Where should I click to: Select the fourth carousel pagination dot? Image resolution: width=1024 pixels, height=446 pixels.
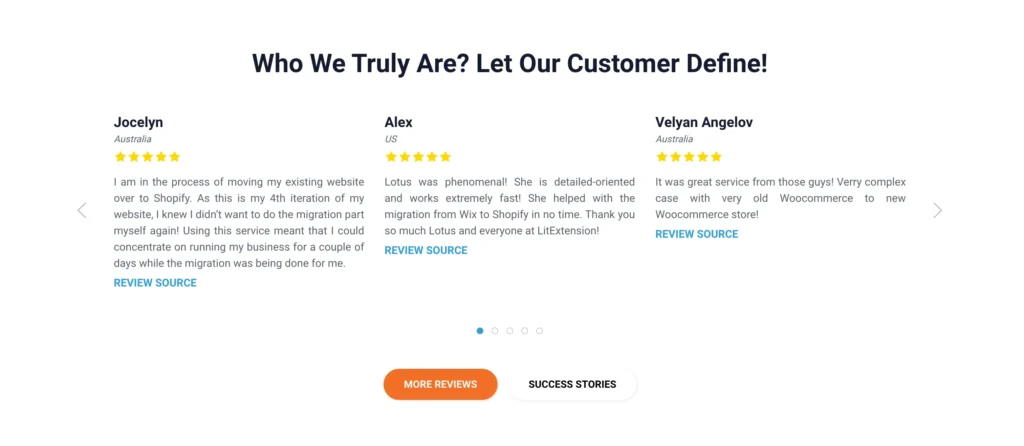524,330
